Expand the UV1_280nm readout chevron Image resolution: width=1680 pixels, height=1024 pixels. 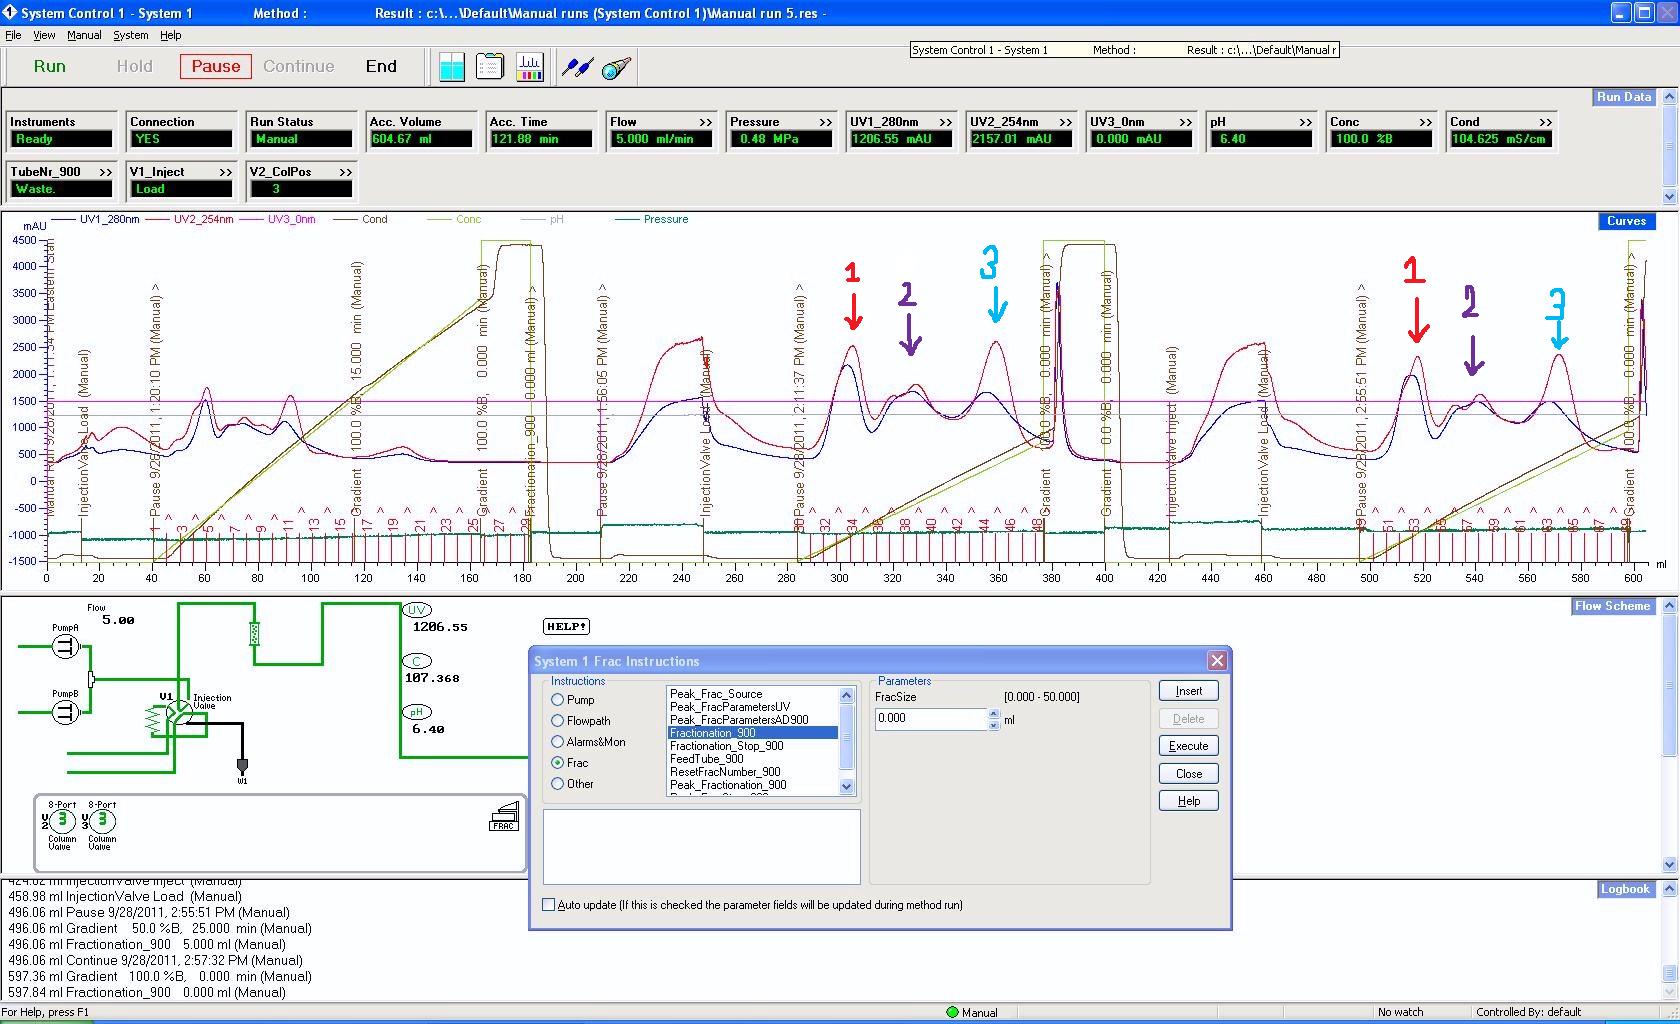945,122
